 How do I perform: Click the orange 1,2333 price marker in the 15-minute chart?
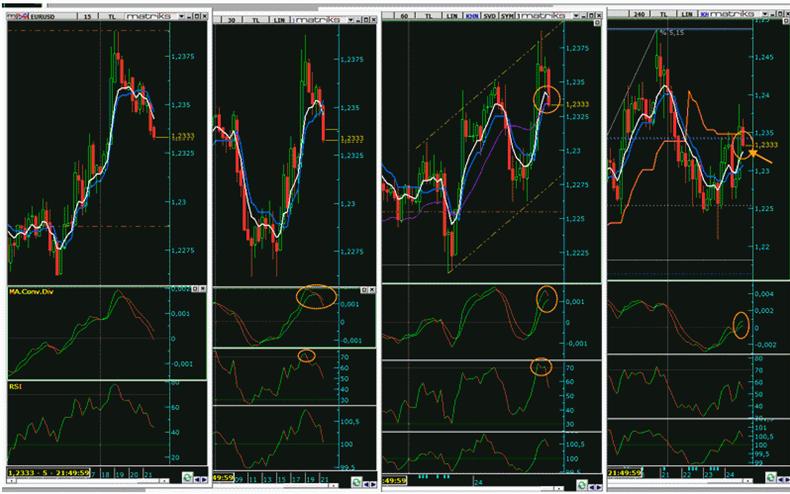(x=182, y=136)
